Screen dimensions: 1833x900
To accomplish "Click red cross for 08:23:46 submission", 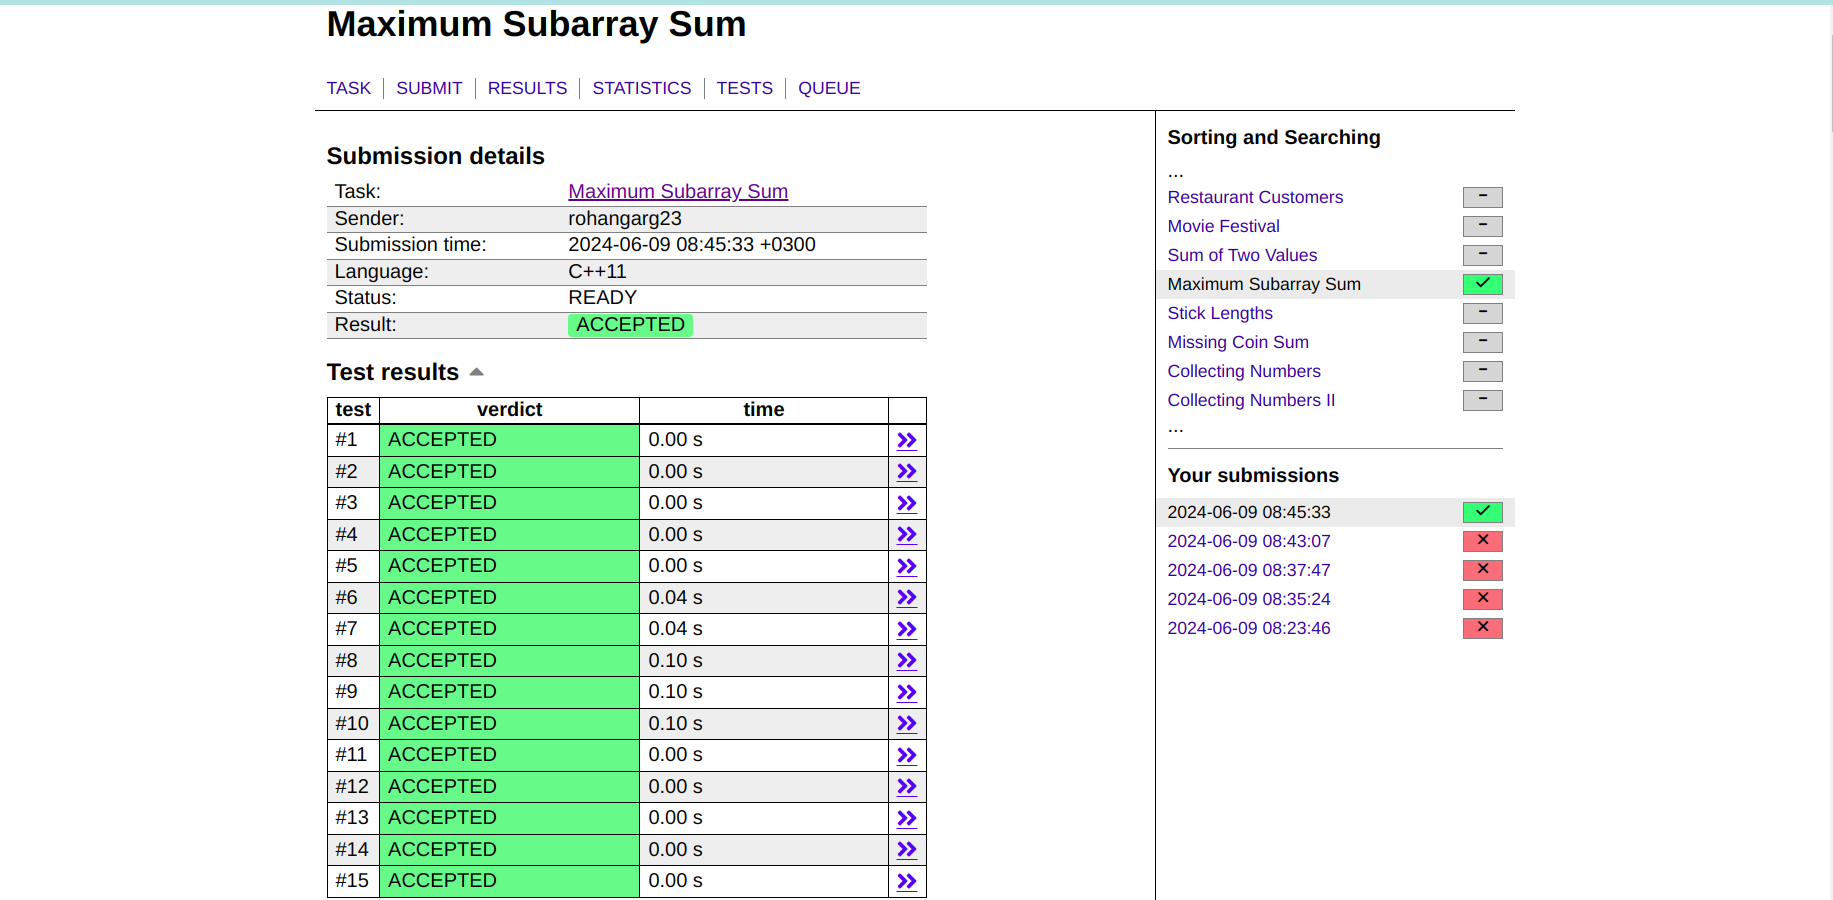I will point(1482,628).
